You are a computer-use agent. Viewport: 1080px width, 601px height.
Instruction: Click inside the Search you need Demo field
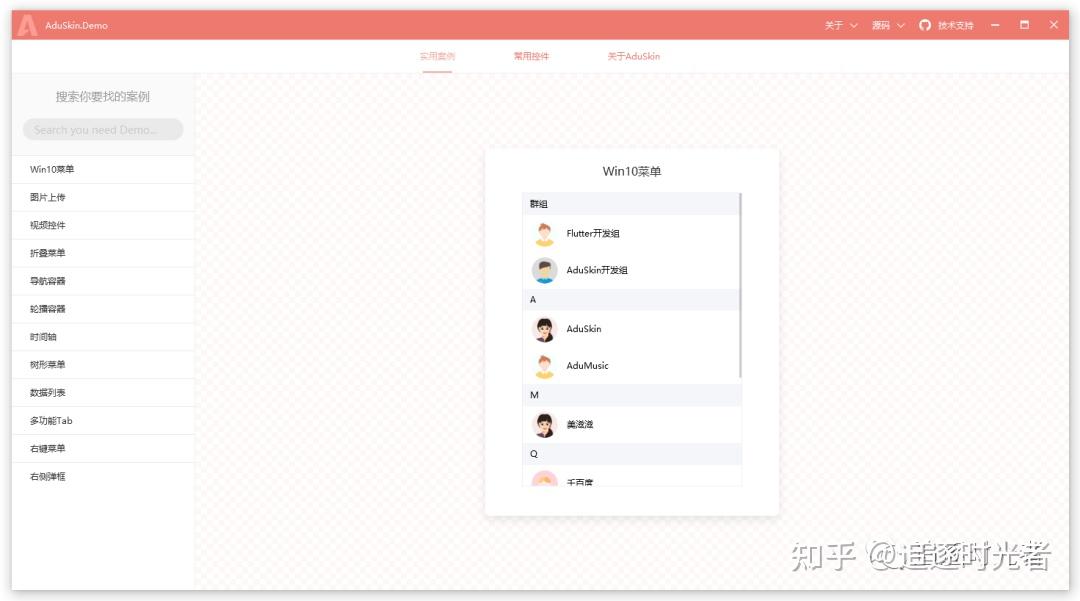click(103, 129)
